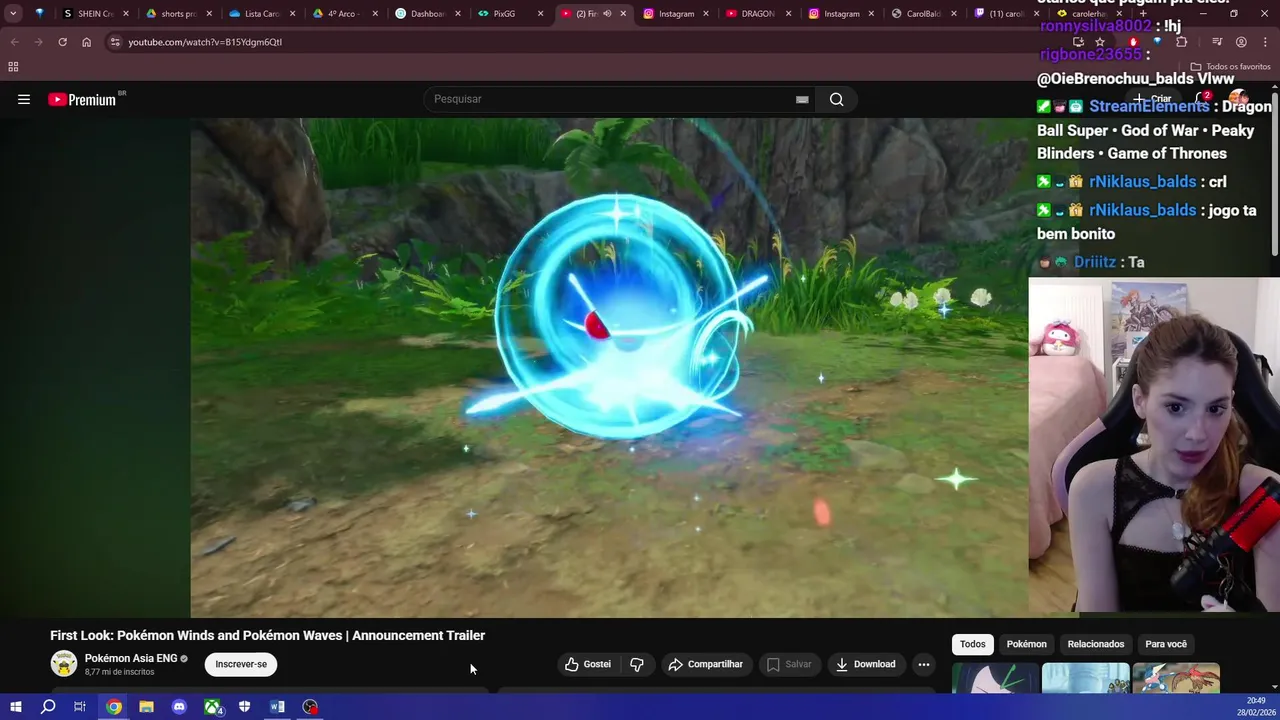The height and width of the screenshot is (720, 1280).
Task: Open File Explorer from taskbar
Action: point(146,707)
